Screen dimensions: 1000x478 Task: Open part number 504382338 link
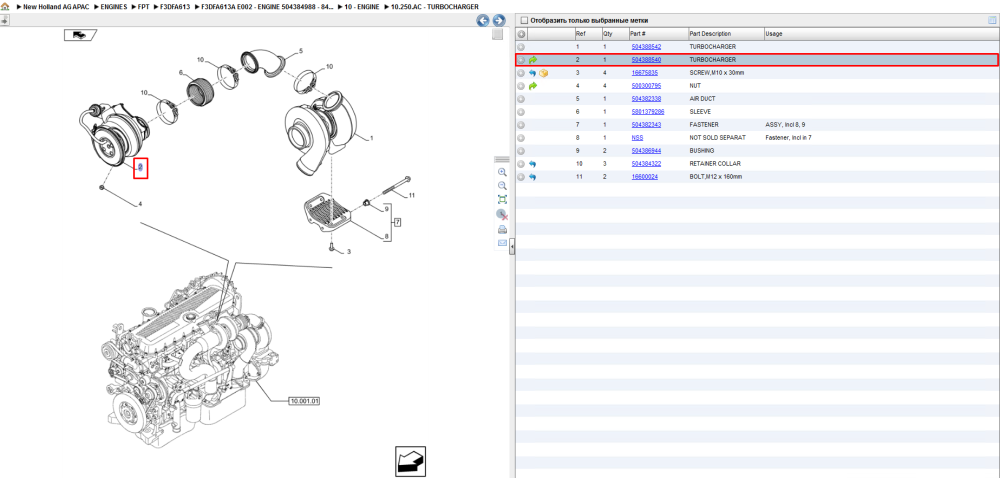pyautogui.click(x=646, y=99)
